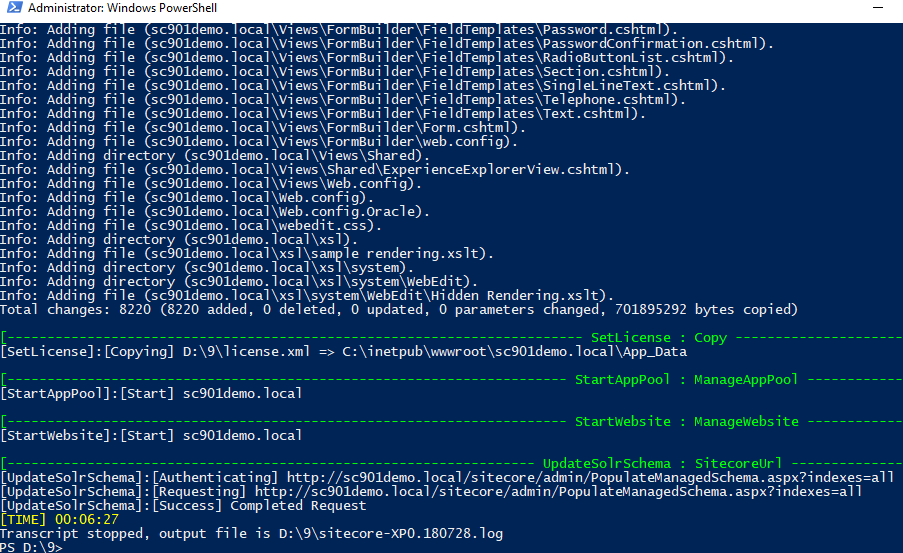Click the '[Success] Completed Request' line
The height and width of the screenshot is (553, 903).
tap(183, 506)
